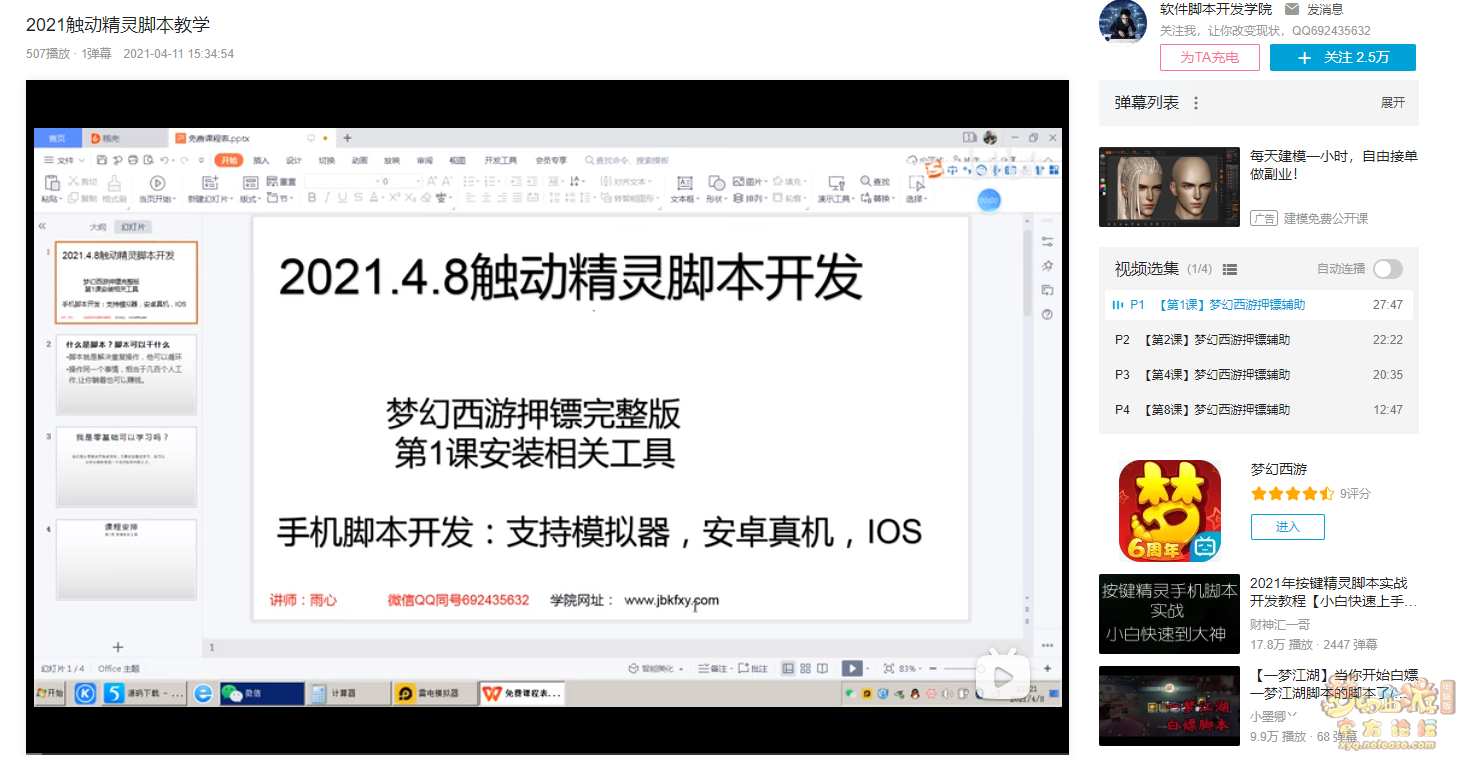The image size is (1467, 757).
Task: Open the uploader avatar of 软件脚本开发学院
Action: point(1122,22)
